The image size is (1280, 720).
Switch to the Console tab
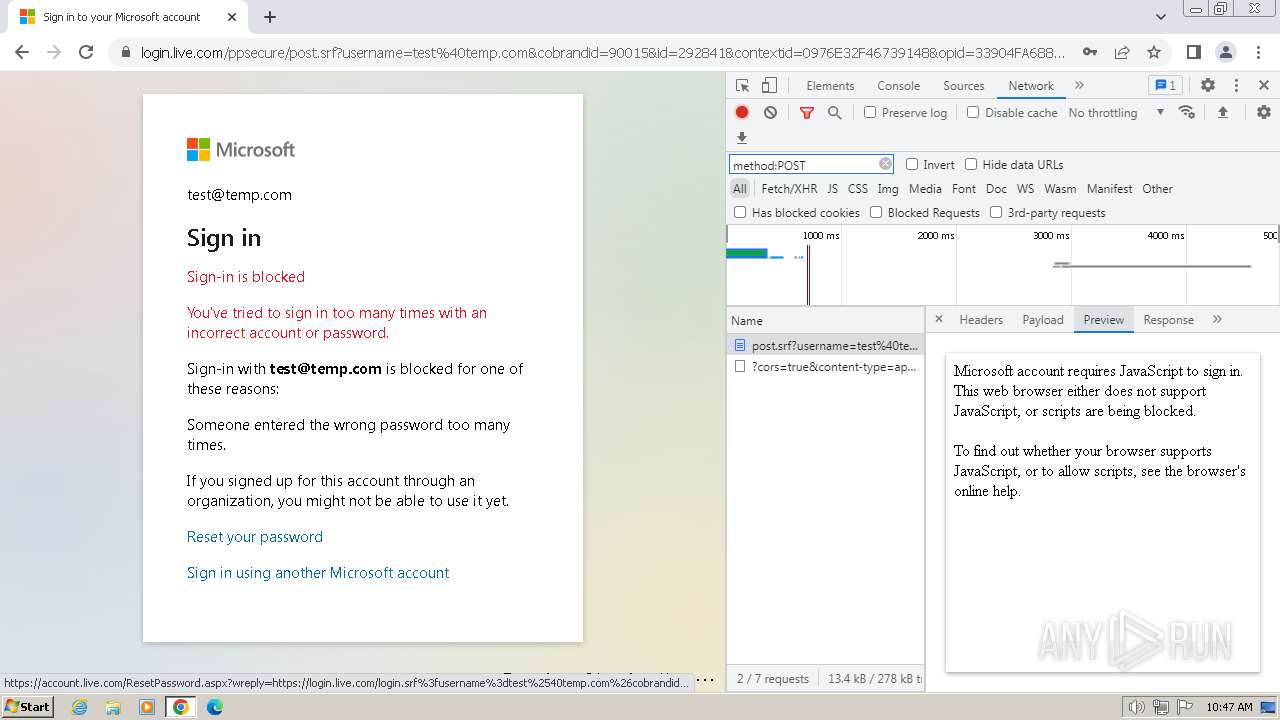[898, 86]
